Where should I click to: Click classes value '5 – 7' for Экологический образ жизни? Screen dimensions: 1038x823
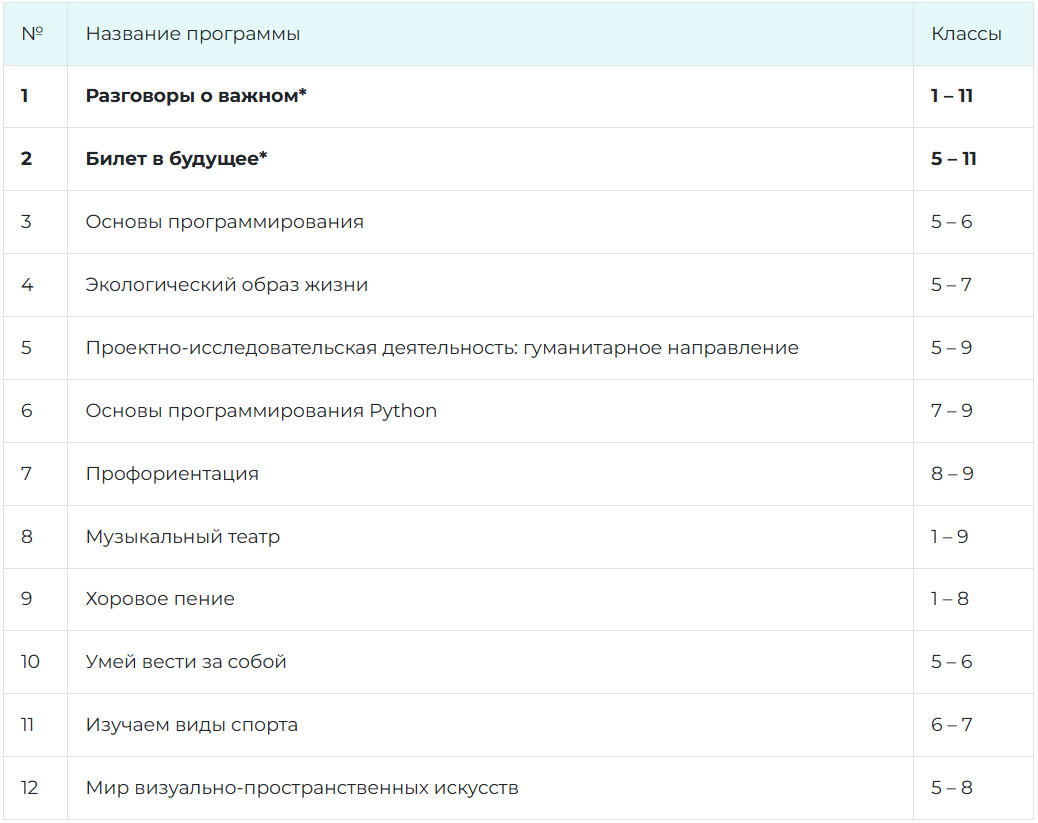[x=951, y=284]
